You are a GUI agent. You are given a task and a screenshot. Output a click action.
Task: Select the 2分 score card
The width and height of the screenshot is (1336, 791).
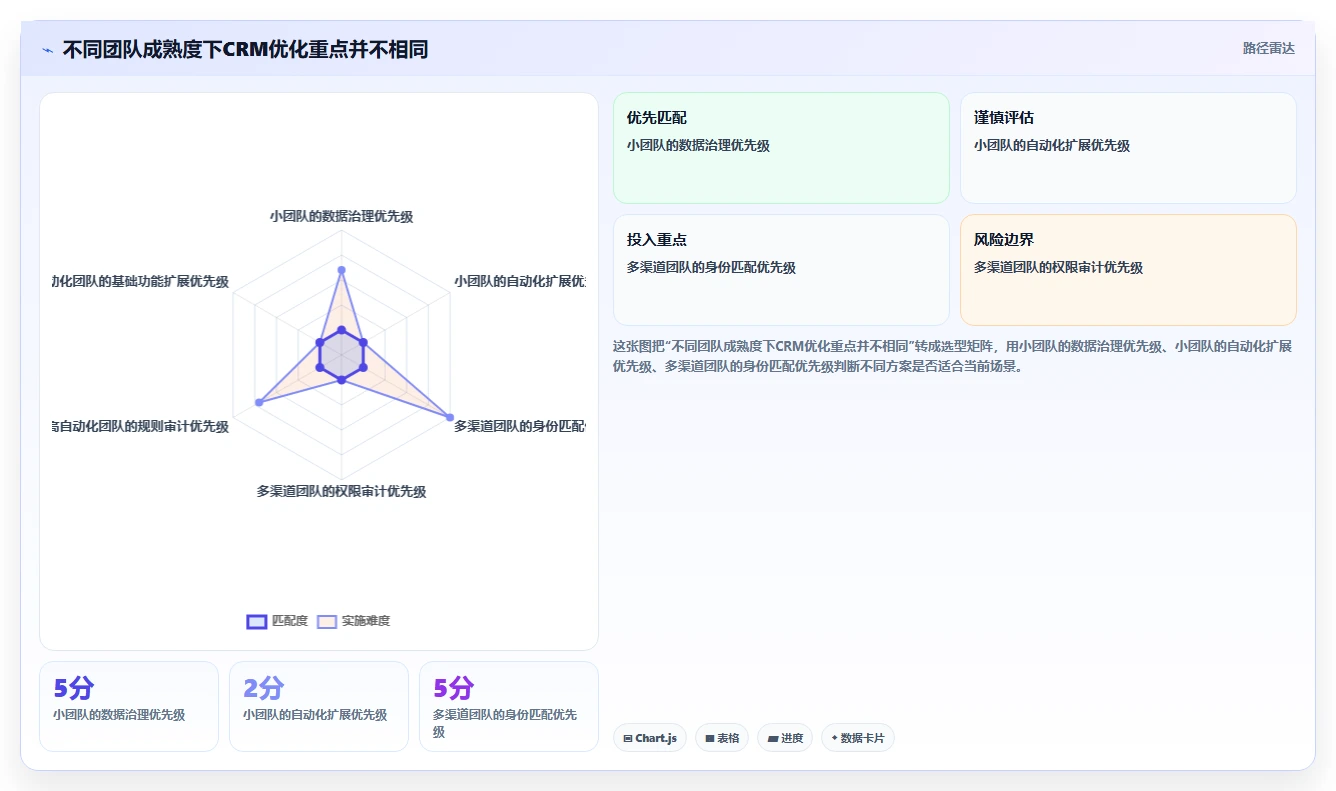click(x=319, y=706)
